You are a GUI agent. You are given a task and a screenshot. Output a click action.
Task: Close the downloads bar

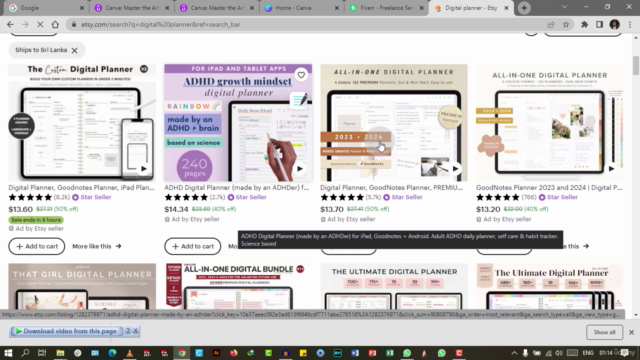(631, 332)
